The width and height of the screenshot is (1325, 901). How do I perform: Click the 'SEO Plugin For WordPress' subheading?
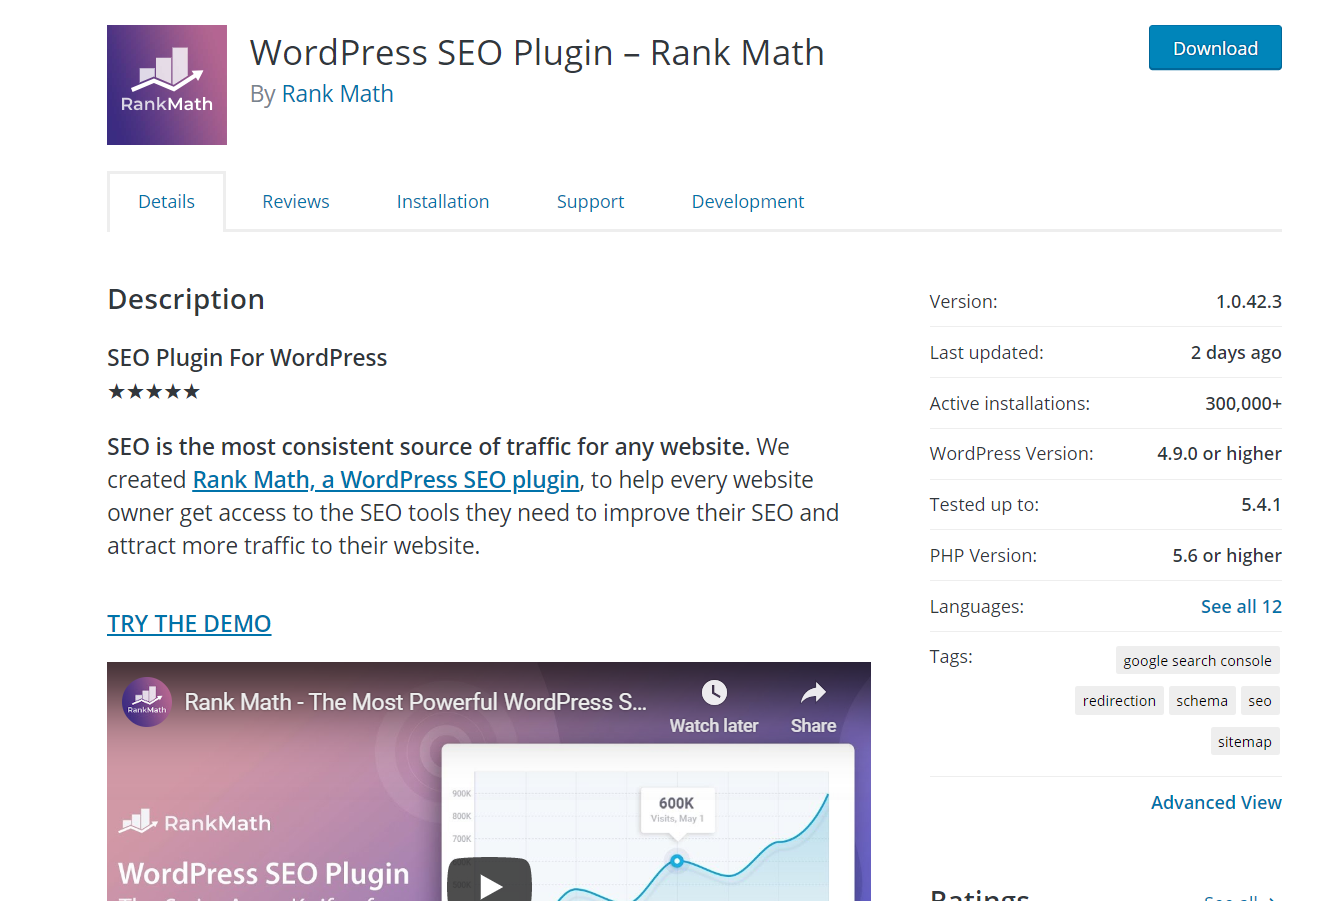[x=247, y=358]
